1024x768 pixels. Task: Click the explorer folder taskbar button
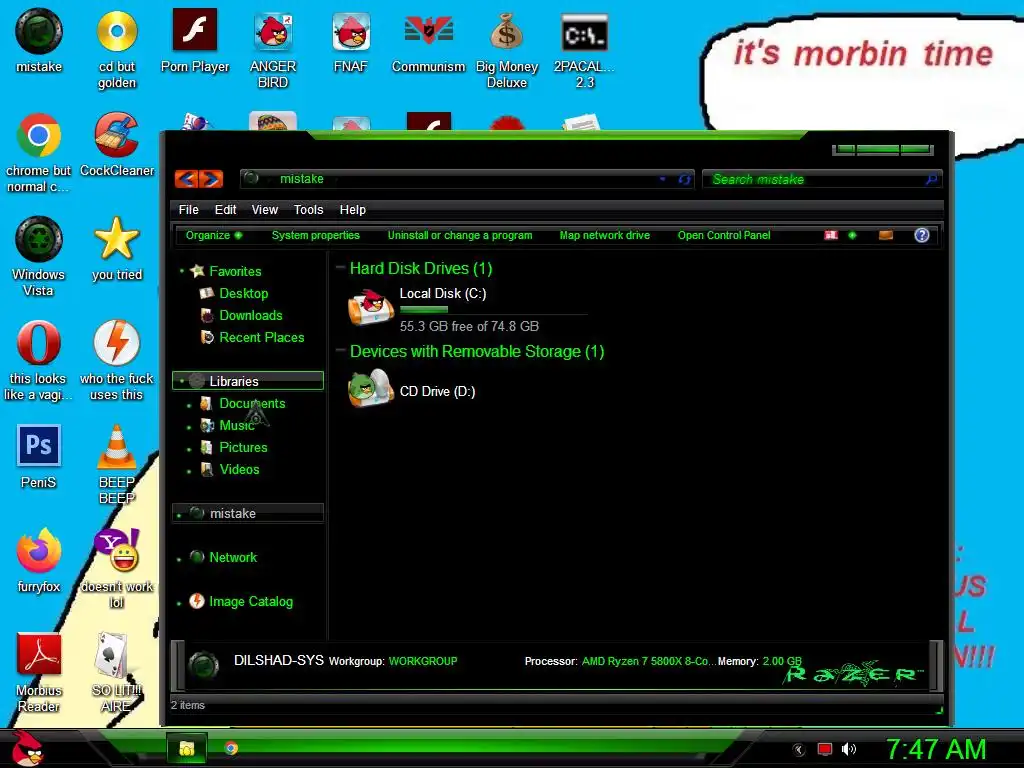[187, 748]
